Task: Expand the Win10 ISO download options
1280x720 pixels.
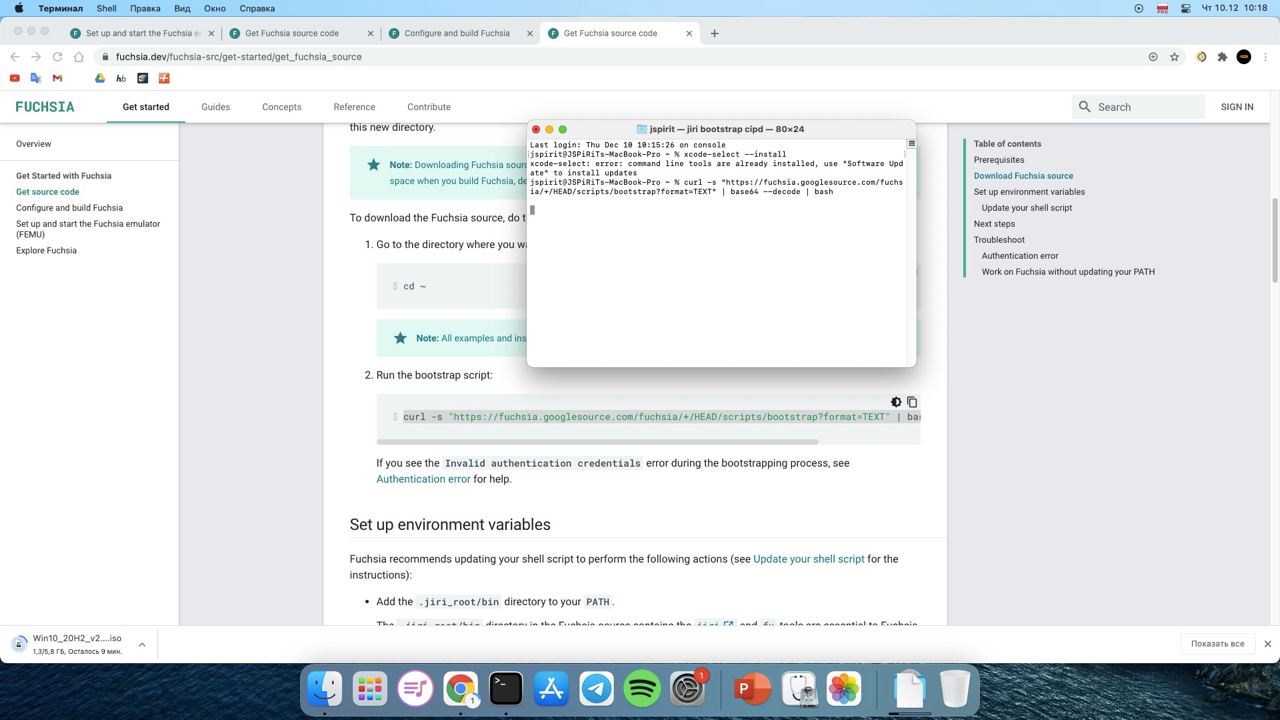Action: (142, 644)
